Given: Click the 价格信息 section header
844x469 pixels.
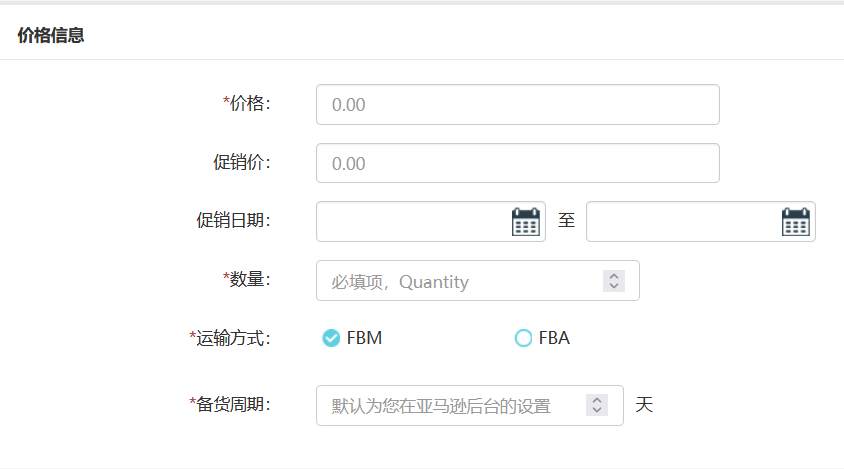Looking at the screenshot, I should (51, 35).
